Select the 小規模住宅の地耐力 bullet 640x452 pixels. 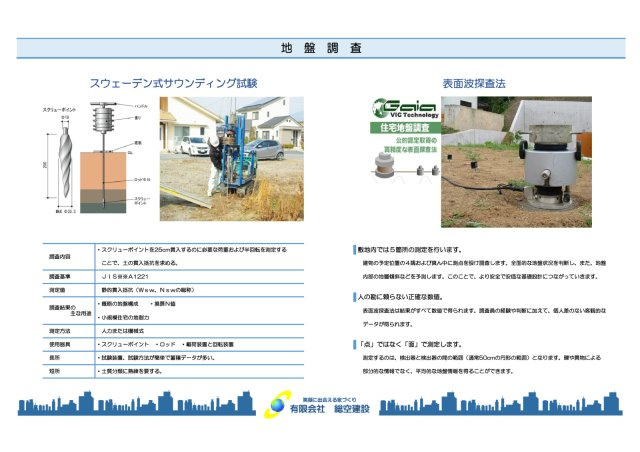tap(123, 317)
